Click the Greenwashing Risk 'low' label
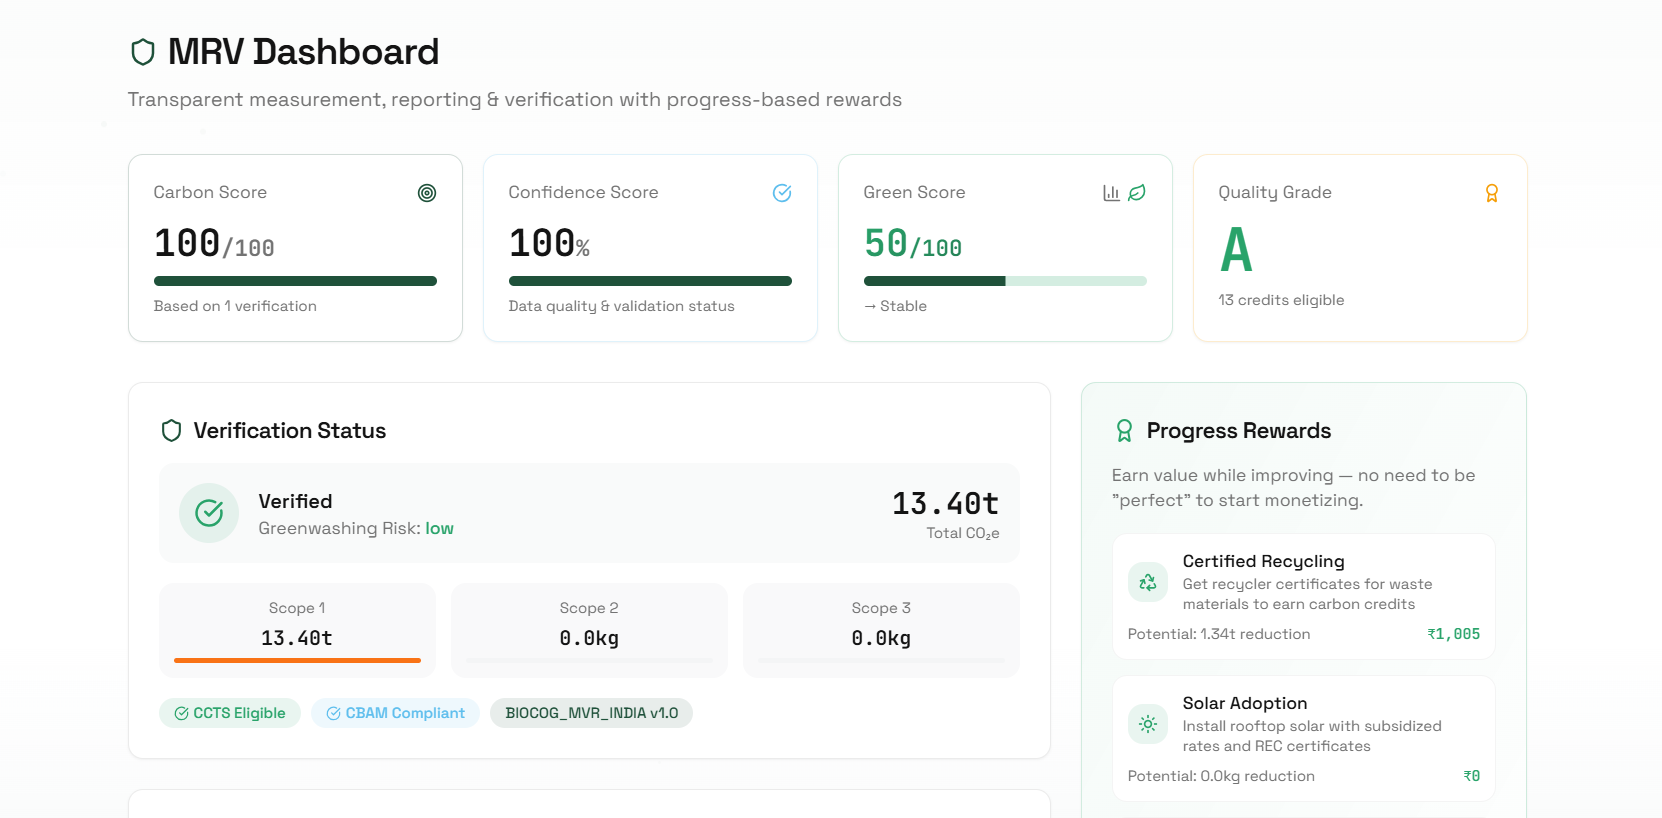 [439, 528]
